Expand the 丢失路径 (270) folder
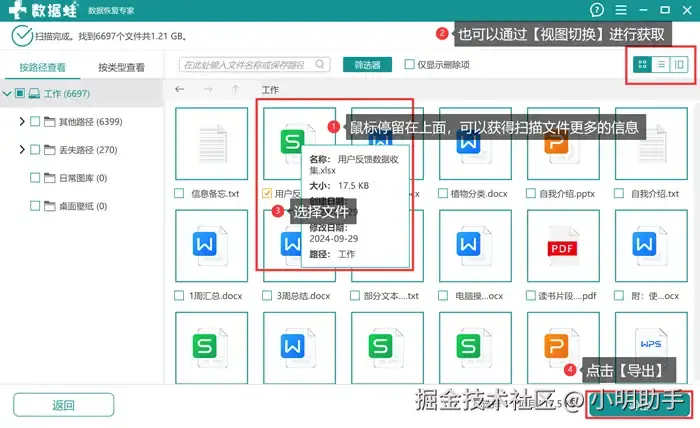 tap(21, 150)
